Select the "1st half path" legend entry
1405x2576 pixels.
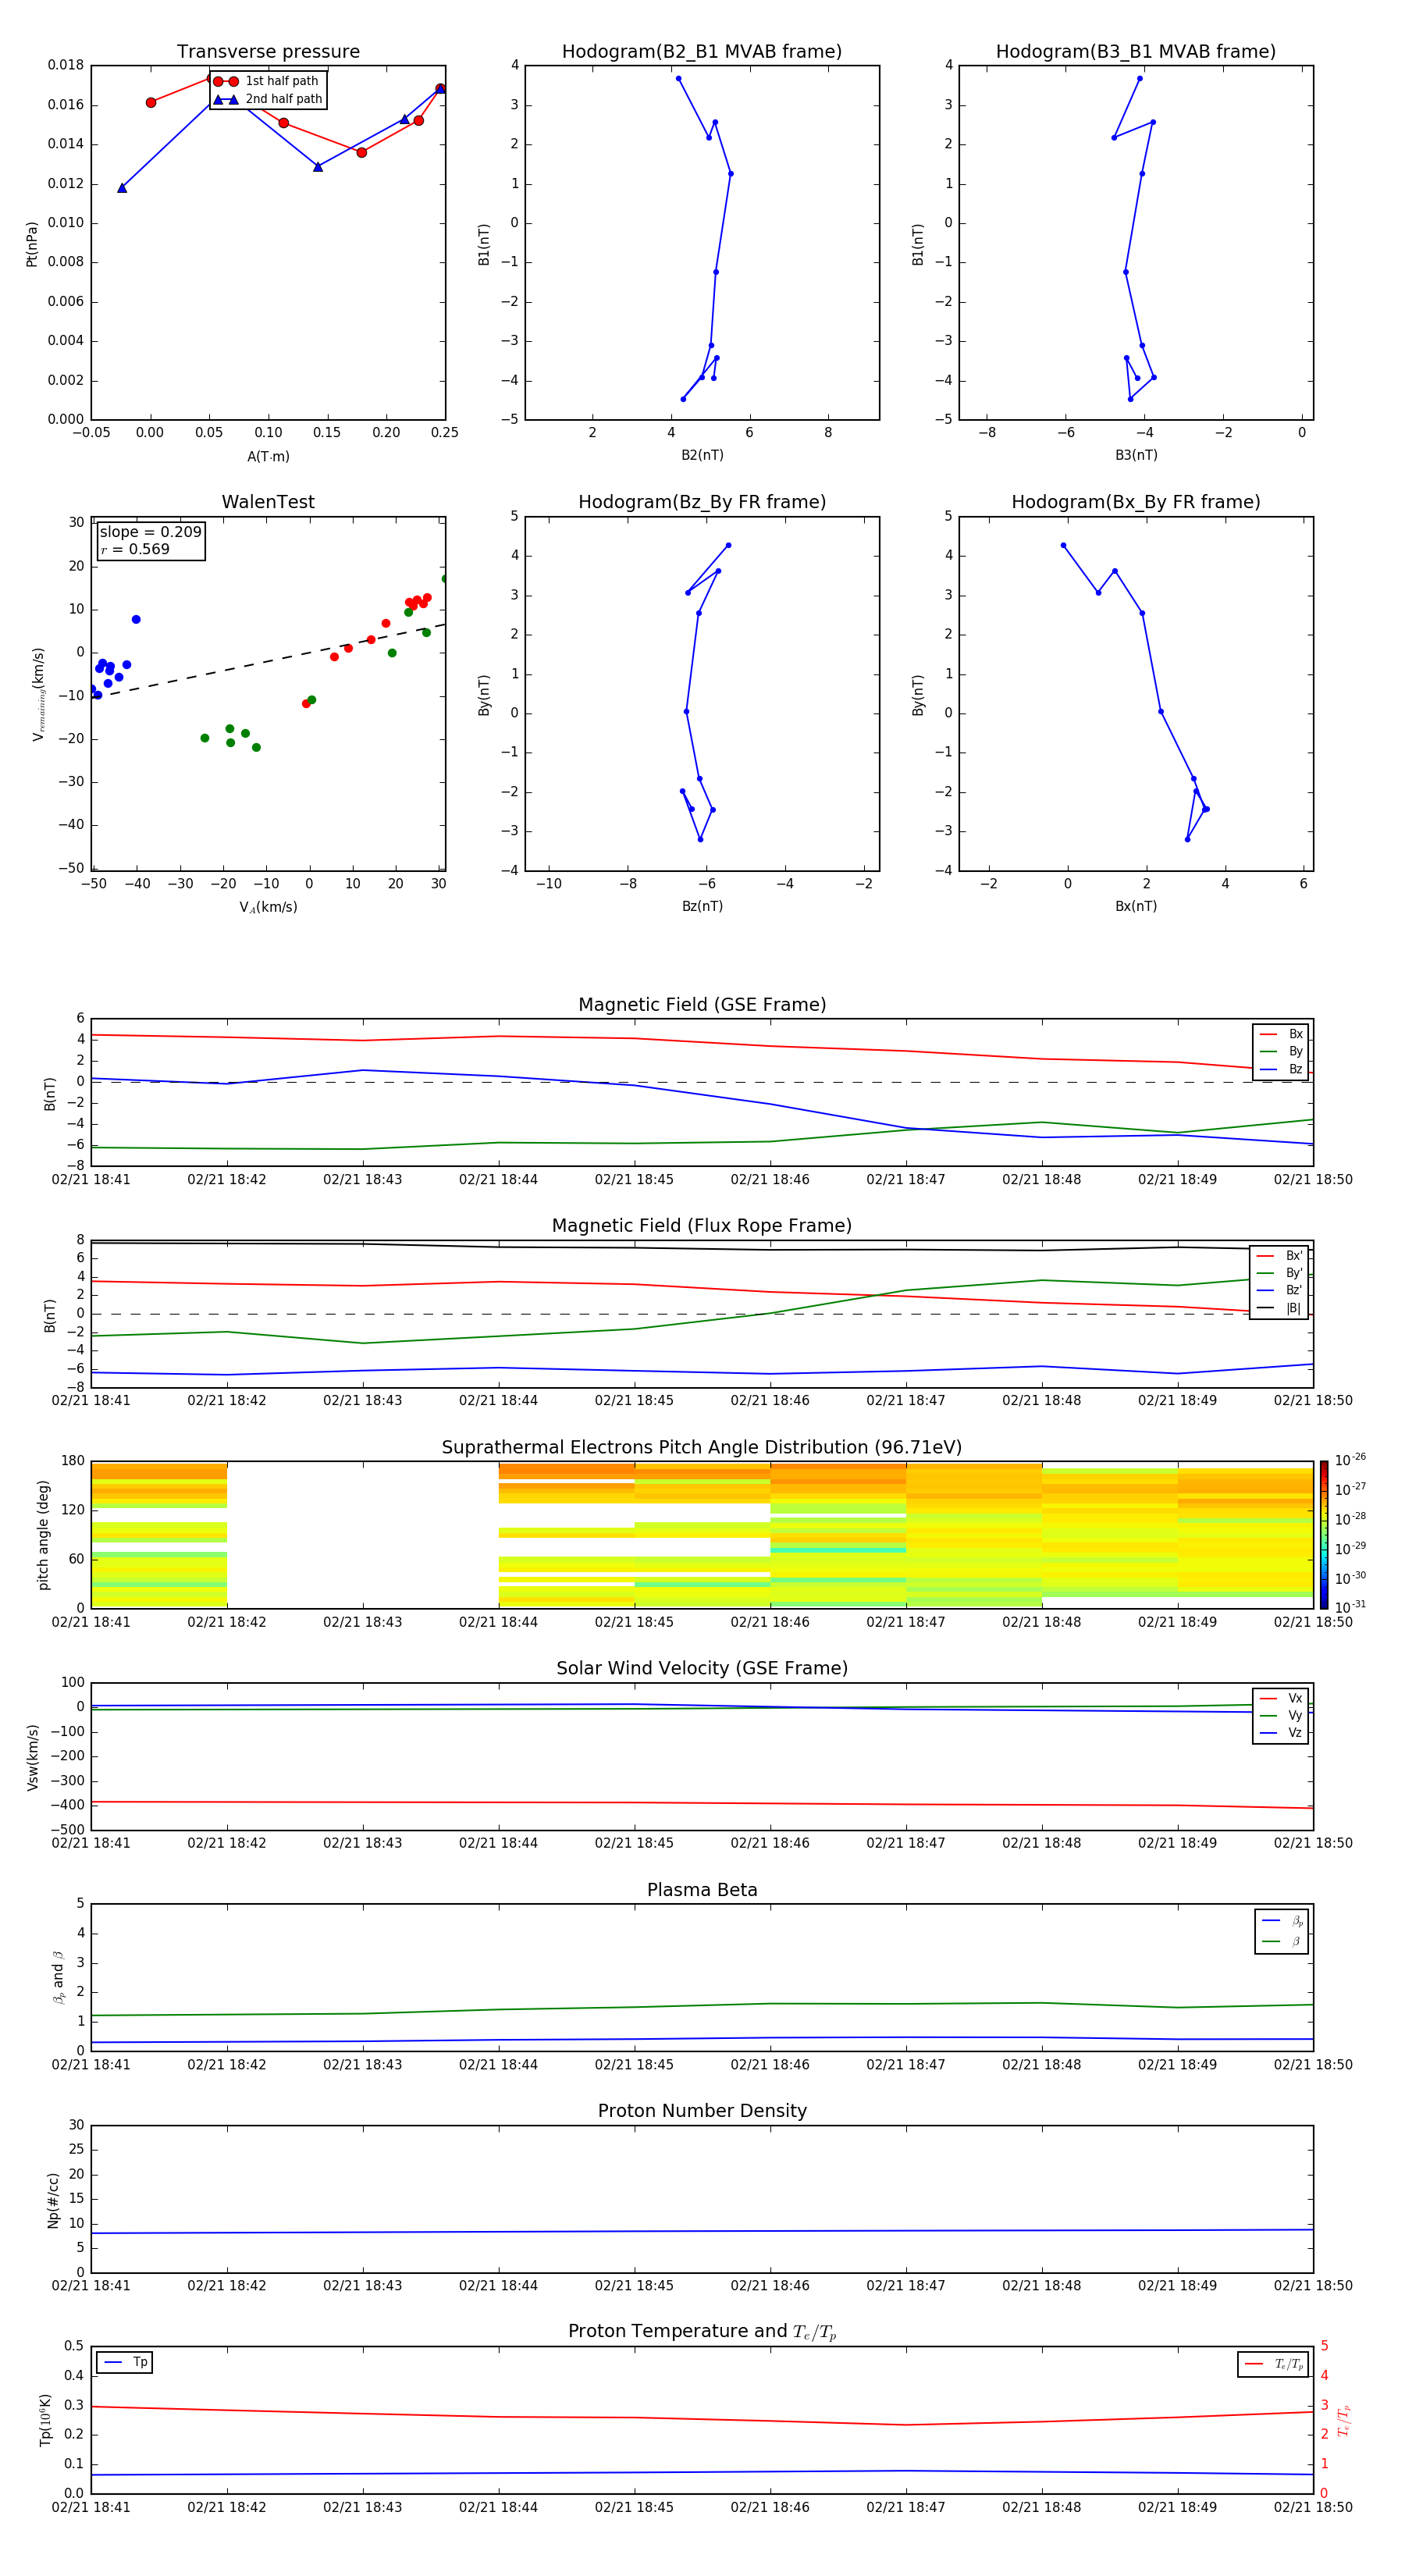[x=267, y=81]
